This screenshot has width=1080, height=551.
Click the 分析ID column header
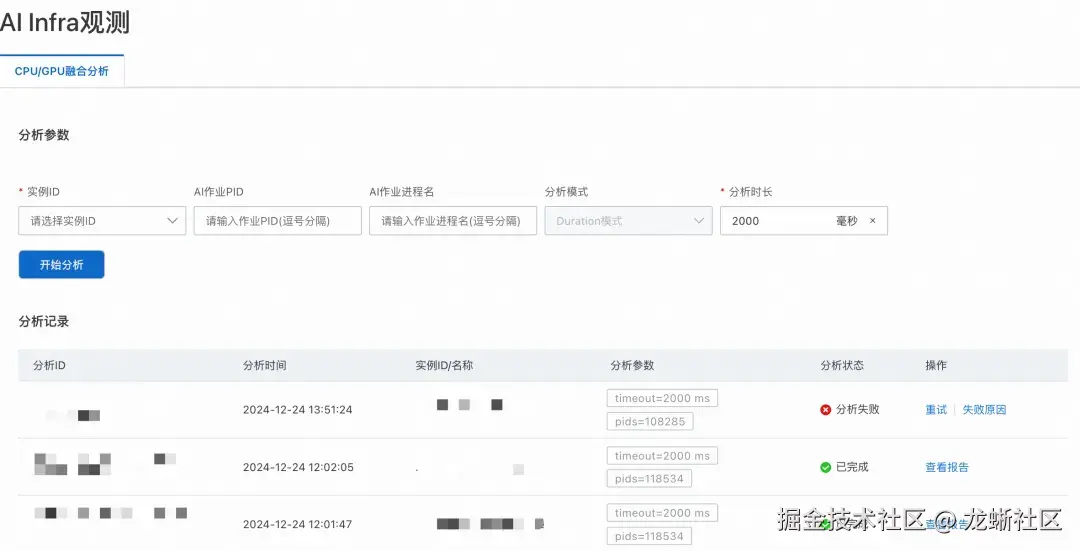coord(50,365)
